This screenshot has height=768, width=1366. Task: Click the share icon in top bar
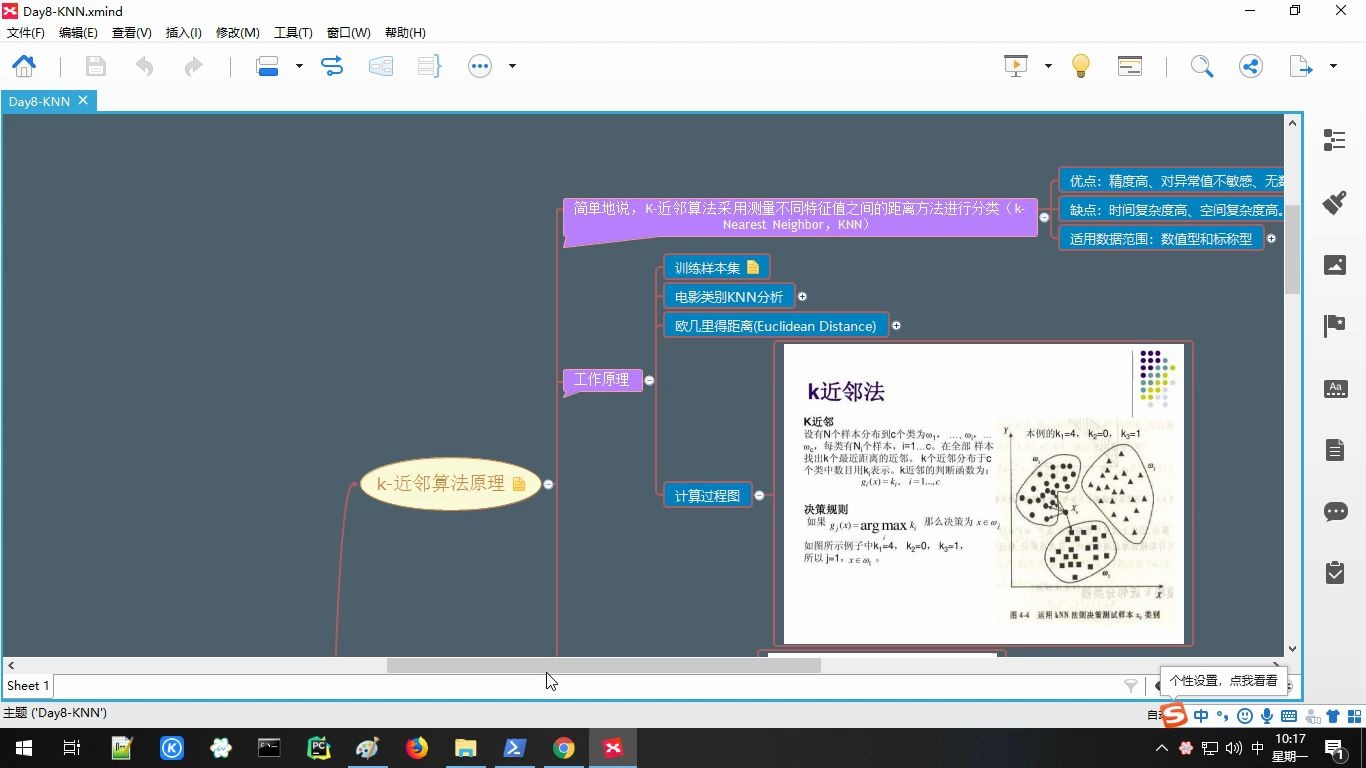(1250, 65)
